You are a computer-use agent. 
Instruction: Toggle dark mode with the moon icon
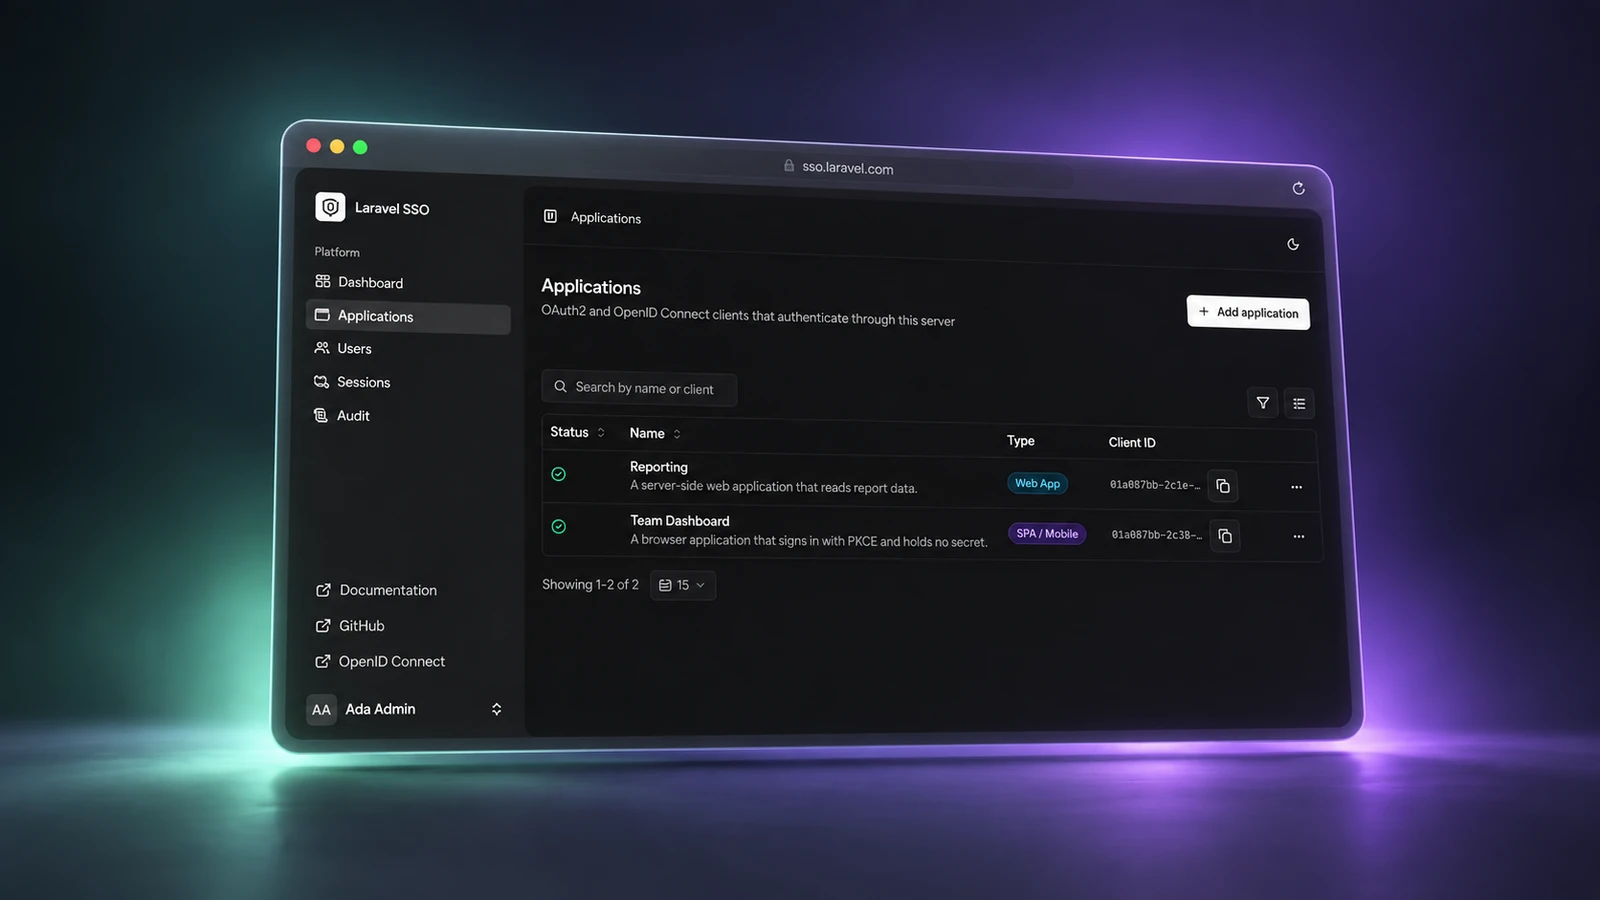(x=1293, y=244)
